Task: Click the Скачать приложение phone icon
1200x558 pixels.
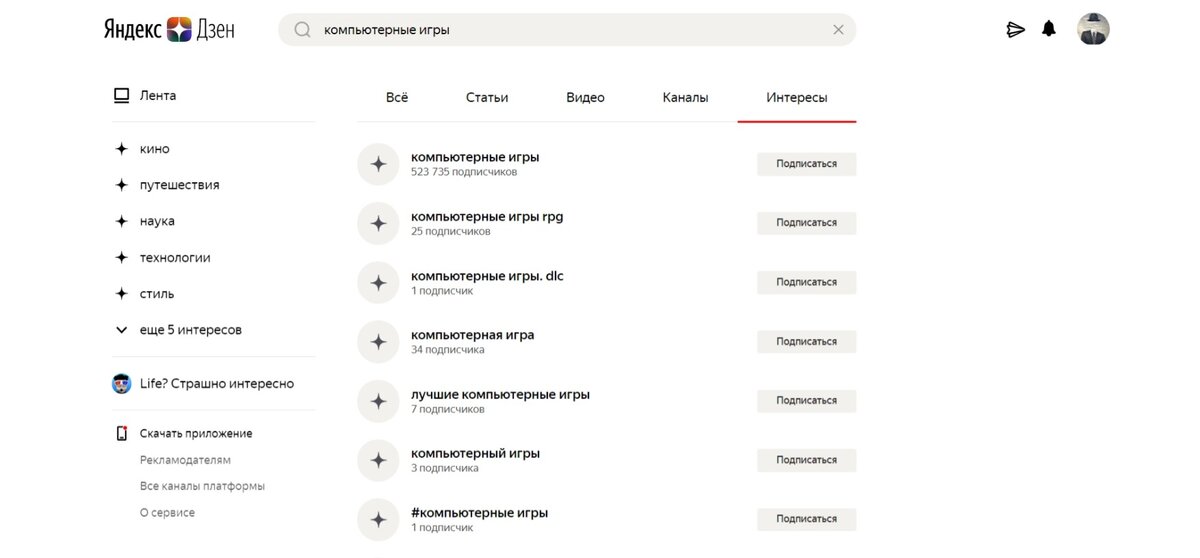Action: click(122, 434)
